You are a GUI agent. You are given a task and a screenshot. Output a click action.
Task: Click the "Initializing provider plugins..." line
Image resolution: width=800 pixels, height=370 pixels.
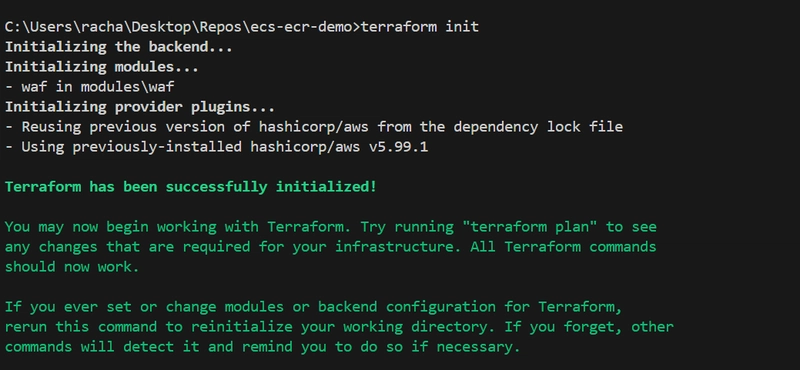coord(140,107)
